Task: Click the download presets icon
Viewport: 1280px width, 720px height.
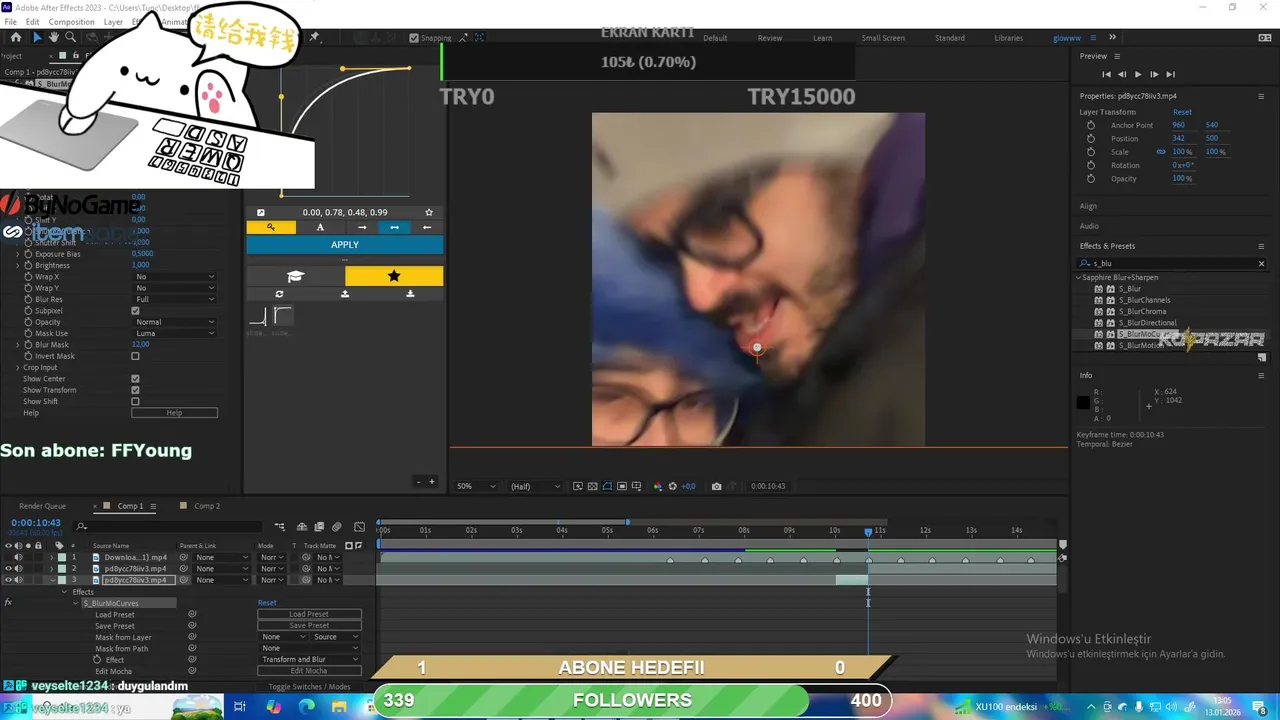Action: coord(410,294)
